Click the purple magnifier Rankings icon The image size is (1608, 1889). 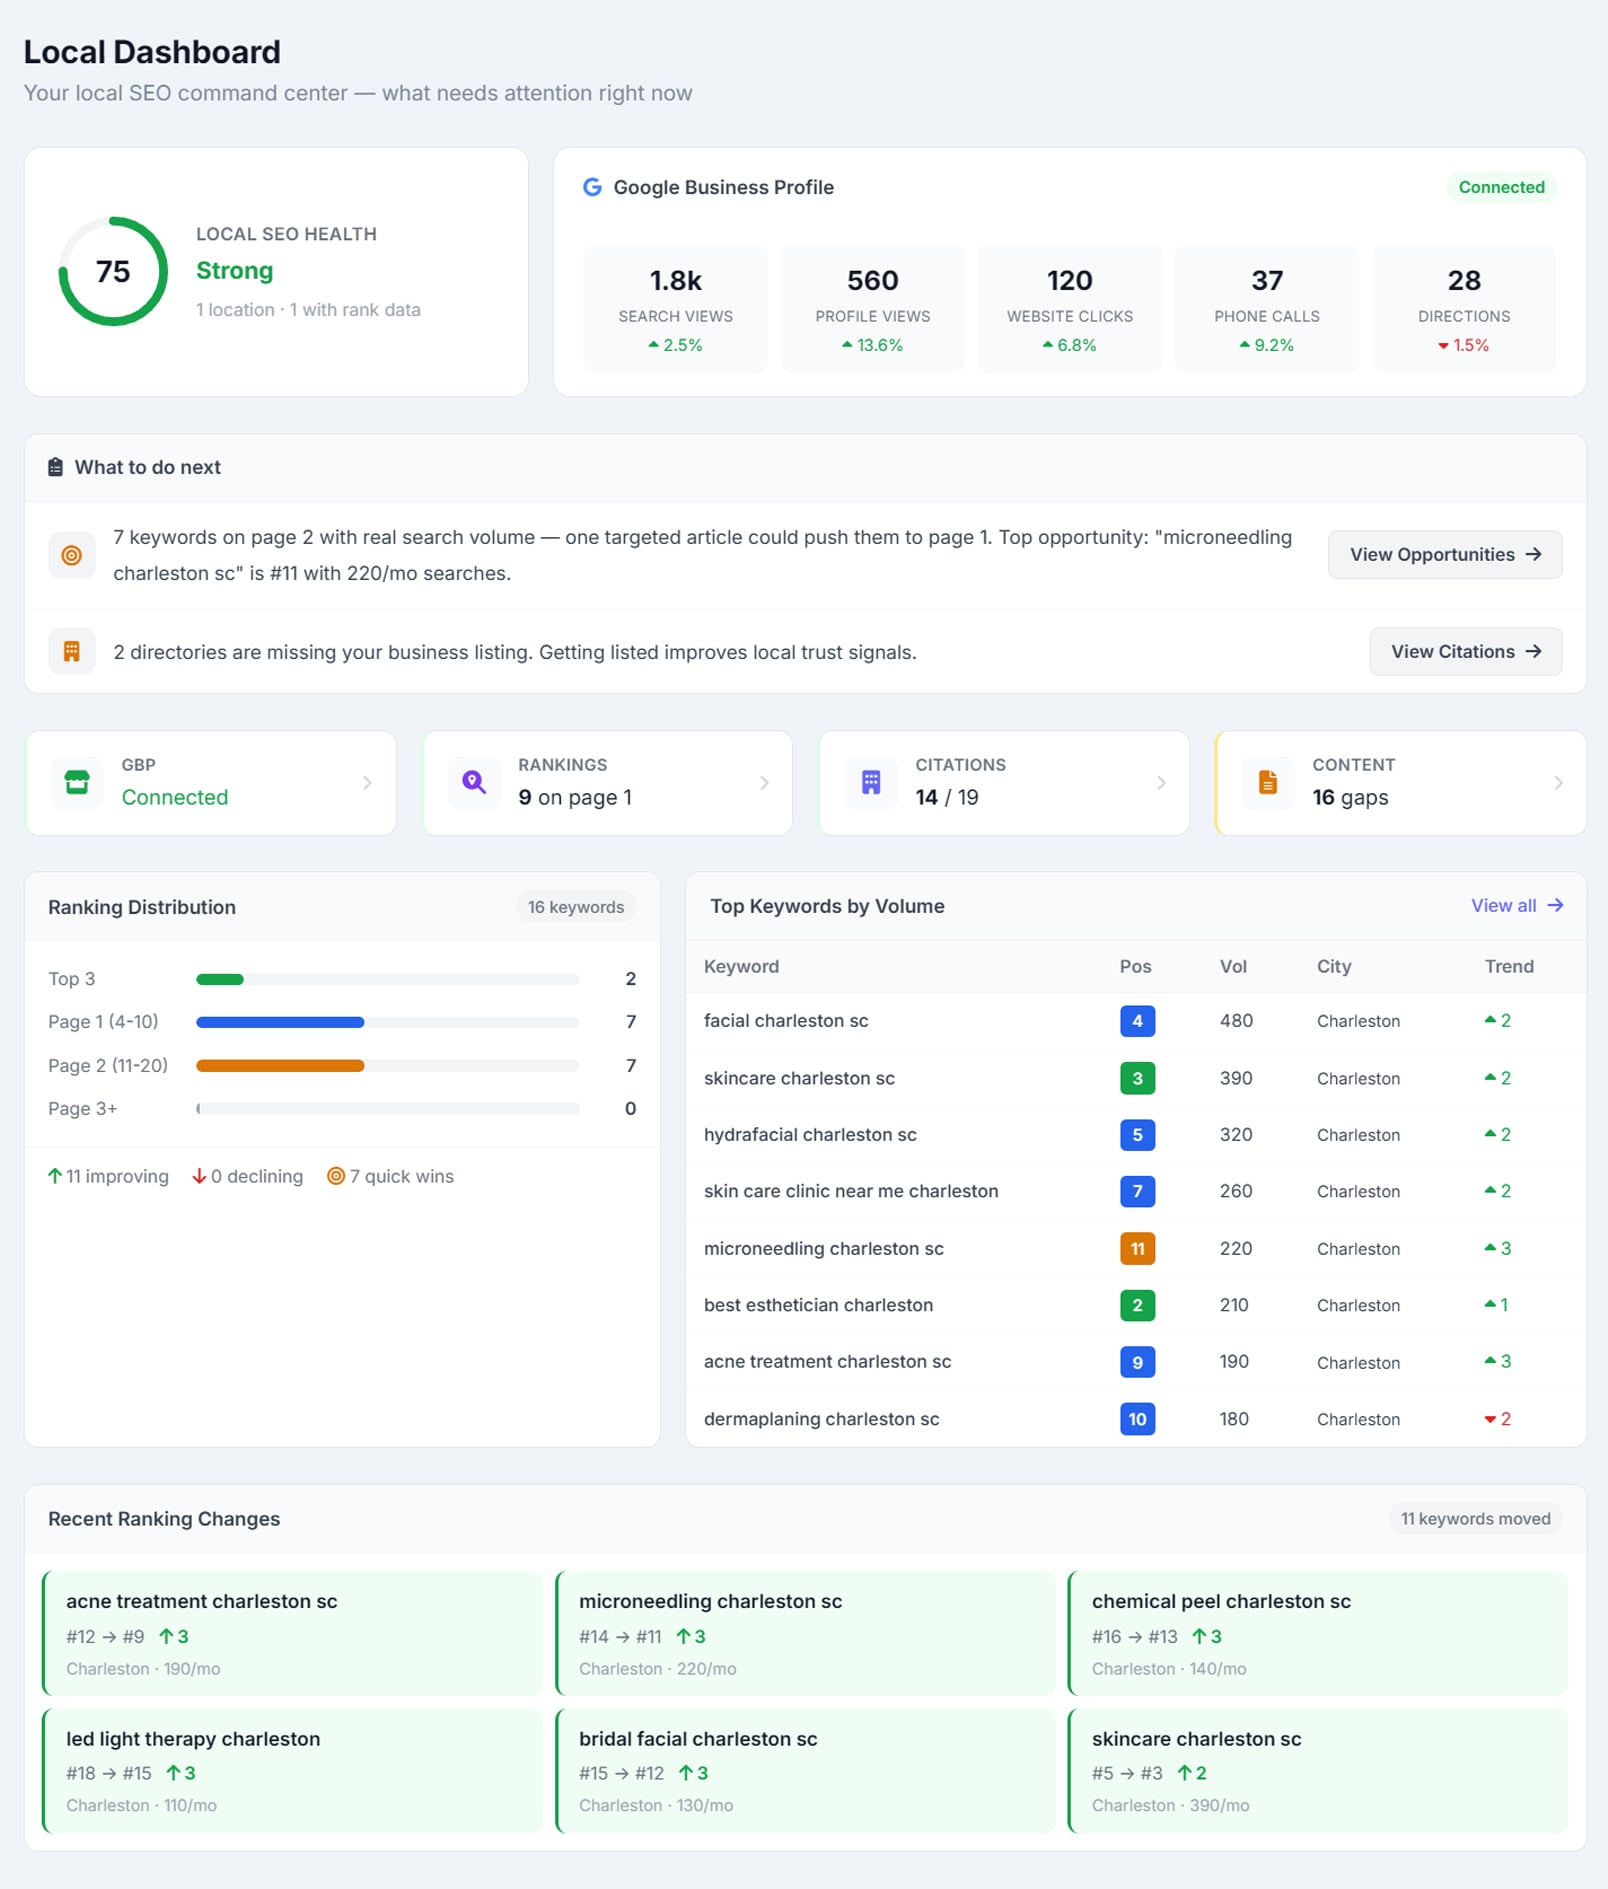coord(474,782)
